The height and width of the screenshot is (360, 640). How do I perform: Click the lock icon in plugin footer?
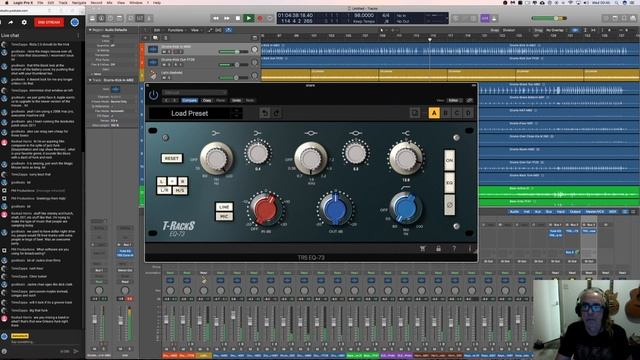(x=438, y=248)
